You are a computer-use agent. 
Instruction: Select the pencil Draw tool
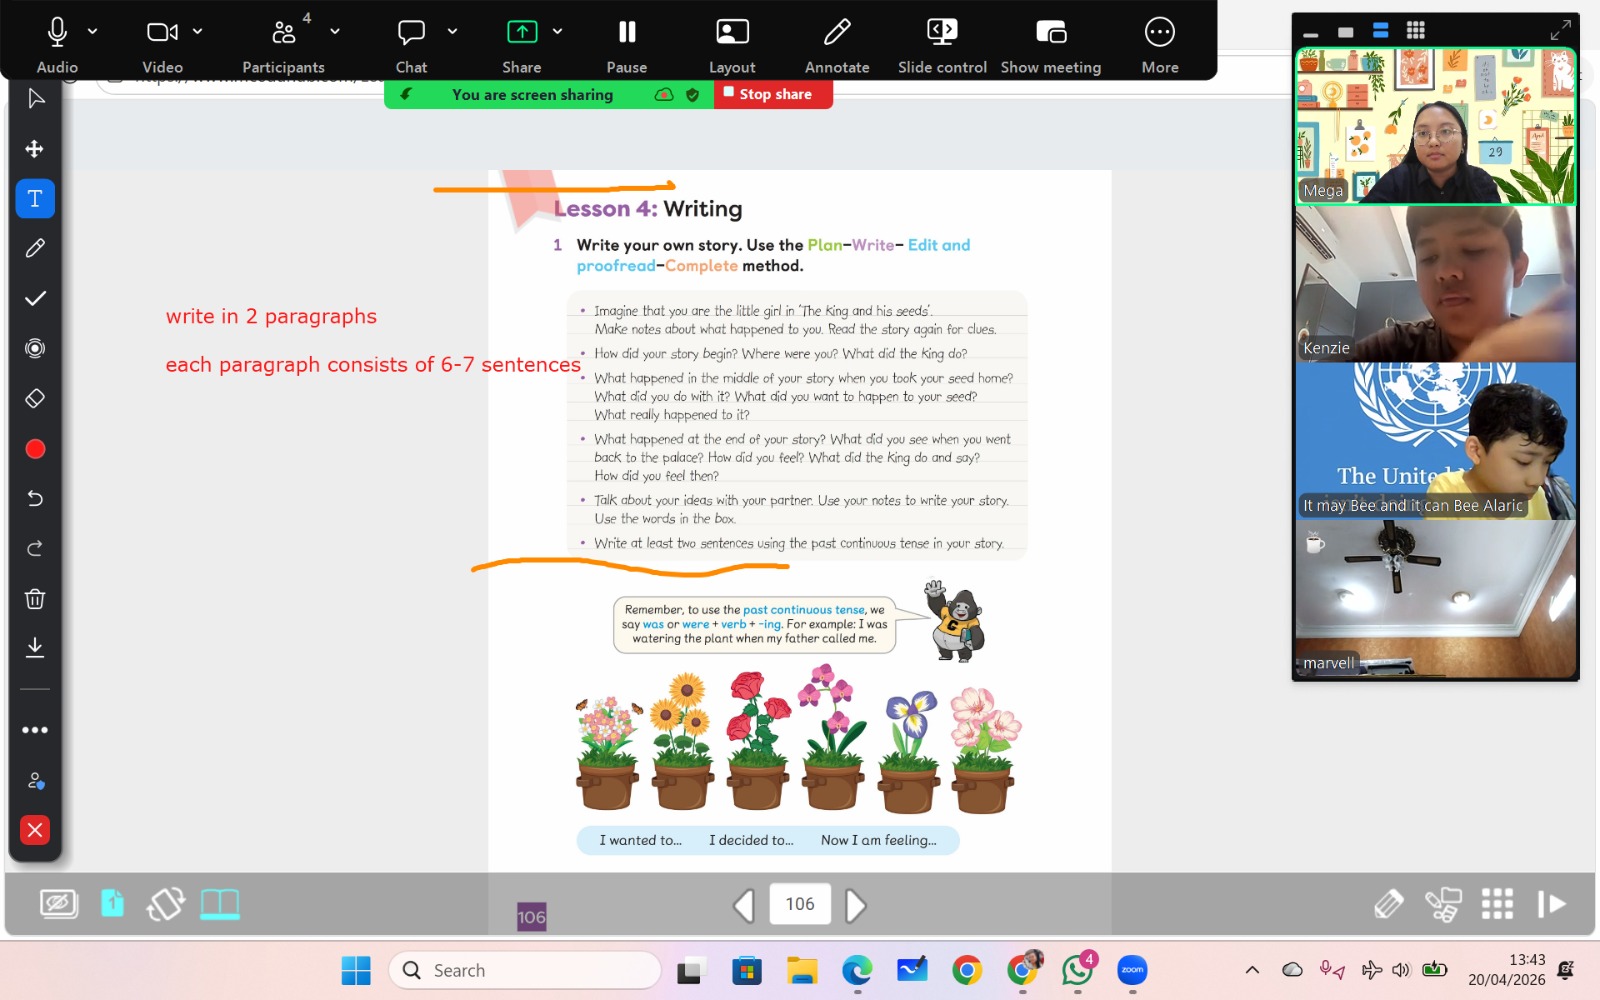point(35,248)
